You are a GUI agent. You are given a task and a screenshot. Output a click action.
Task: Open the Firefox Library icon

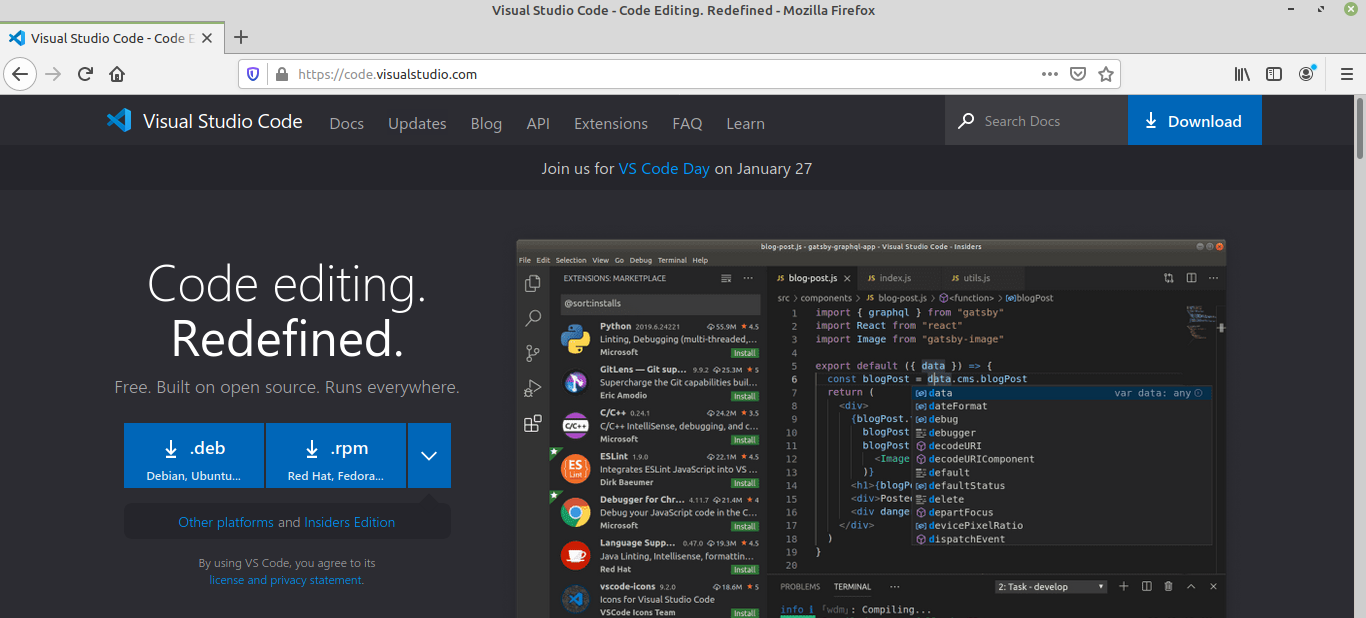click(x=1242, y=73)
